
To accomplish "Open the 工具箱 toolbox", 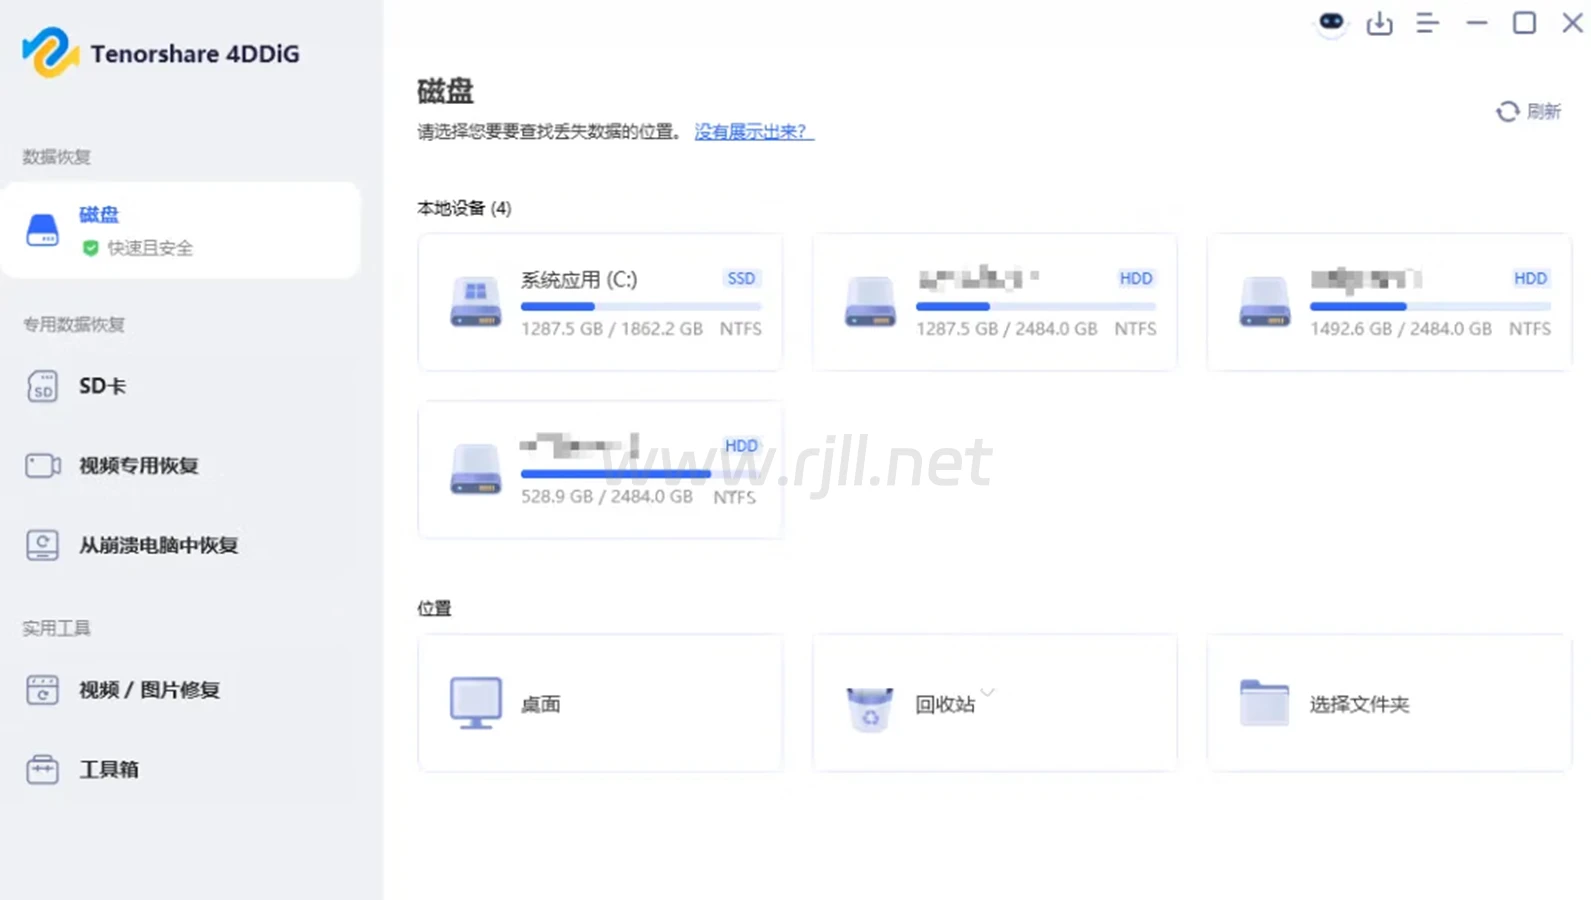I will (x=109, y=769).
